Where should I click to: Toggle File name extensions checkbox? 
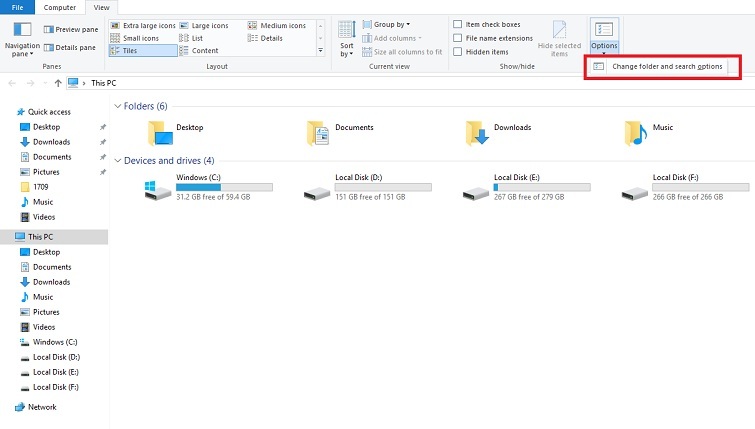coord(458,38)
